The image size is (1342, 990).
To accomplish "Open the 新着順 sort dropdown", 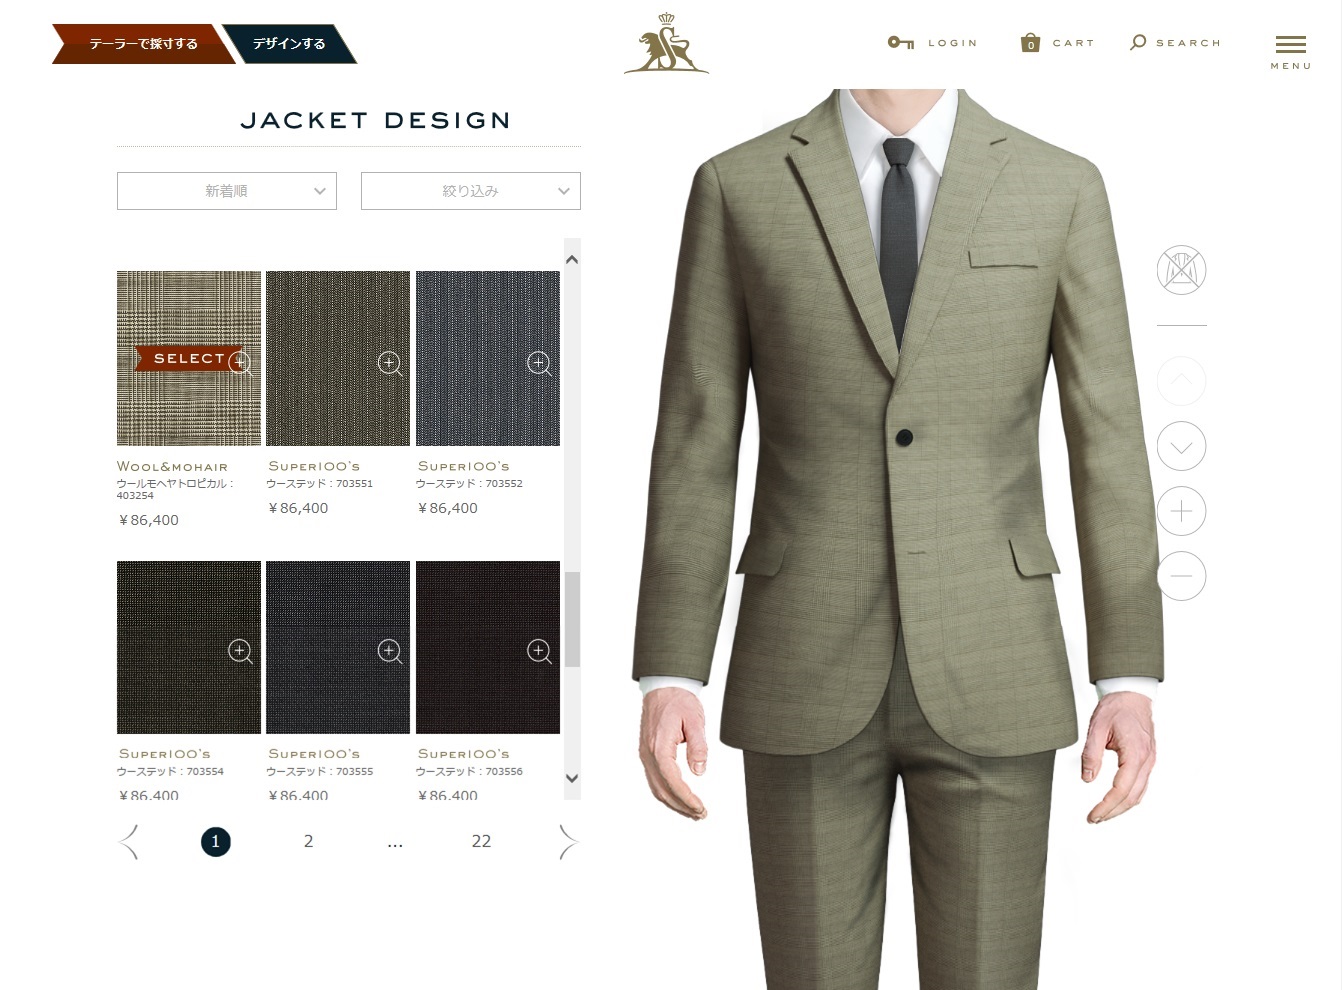I will pos(227,191).
